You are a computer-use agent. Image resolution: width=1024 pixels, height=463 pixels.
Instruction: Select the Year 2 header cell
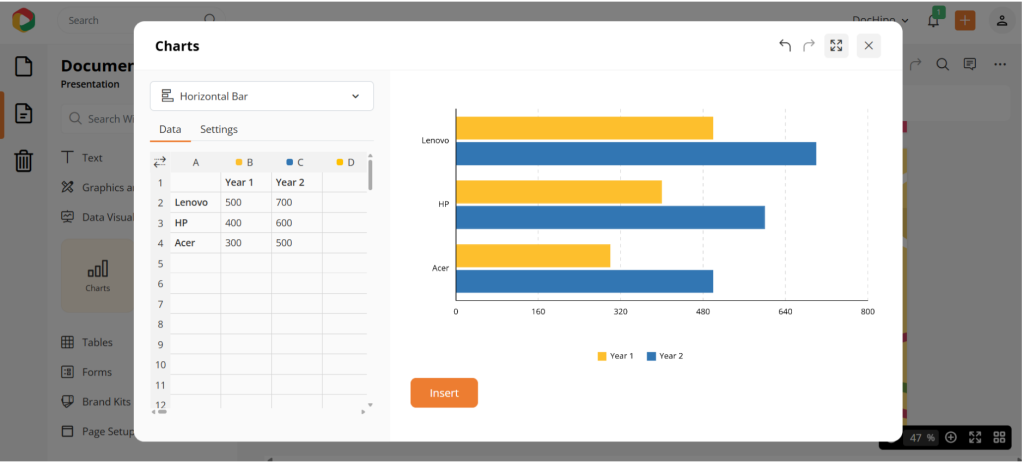pos(296,182)
